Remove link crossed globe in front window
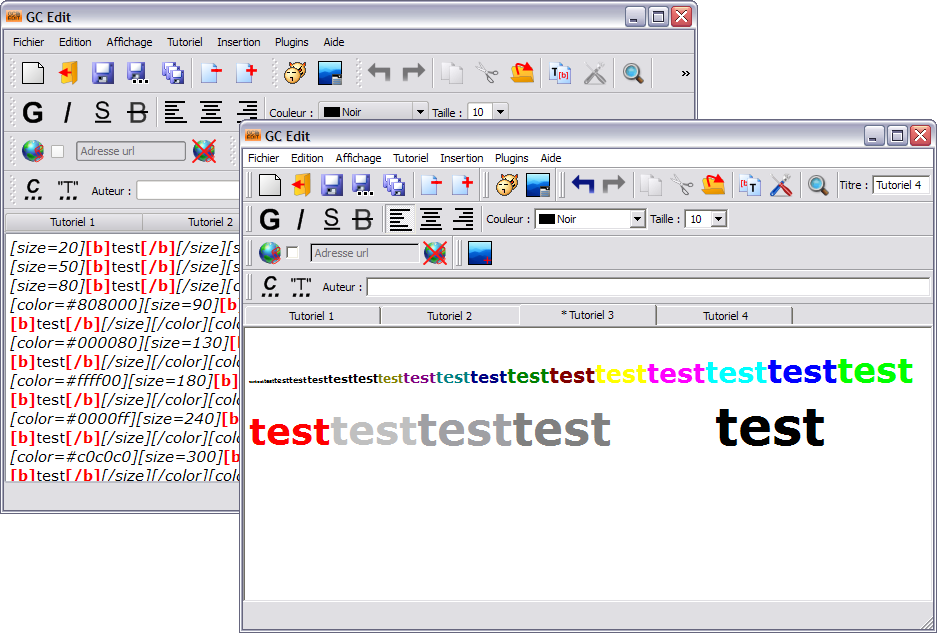The image size is (937, 633). click(x=435, y=253)
